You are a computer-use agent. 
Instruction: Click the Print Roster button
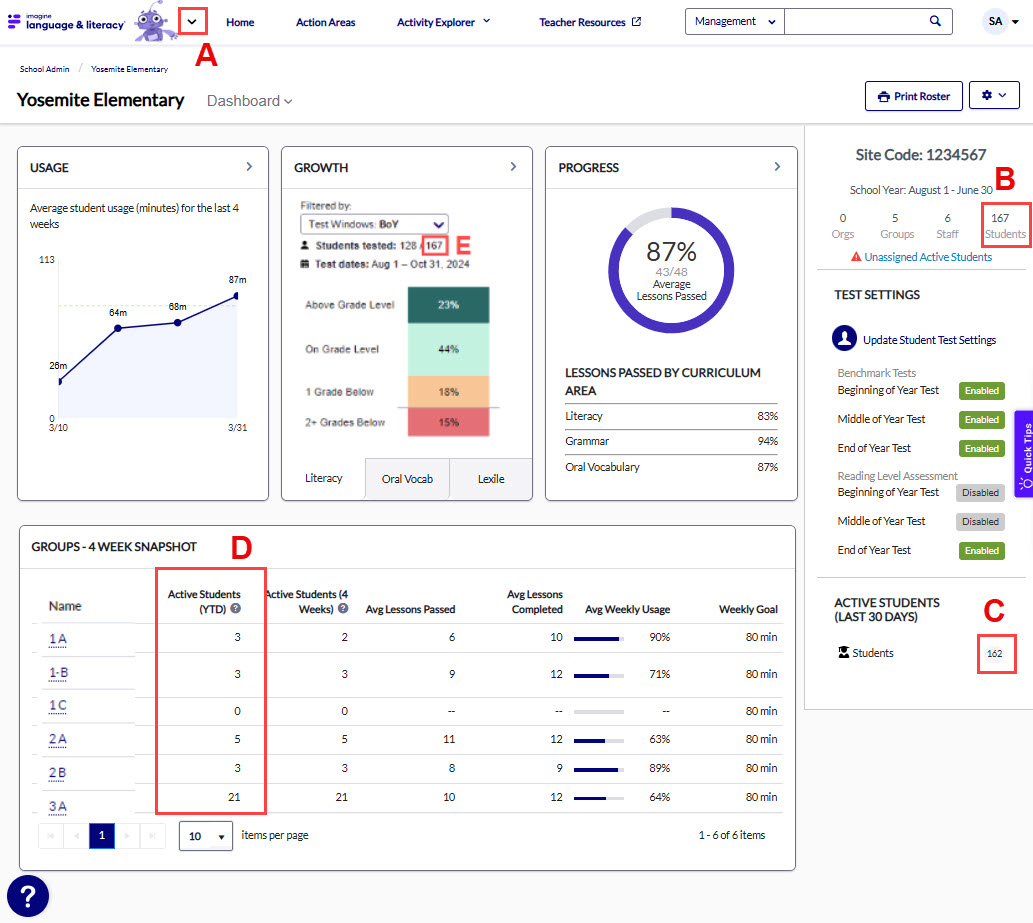[x=913, y=96]
